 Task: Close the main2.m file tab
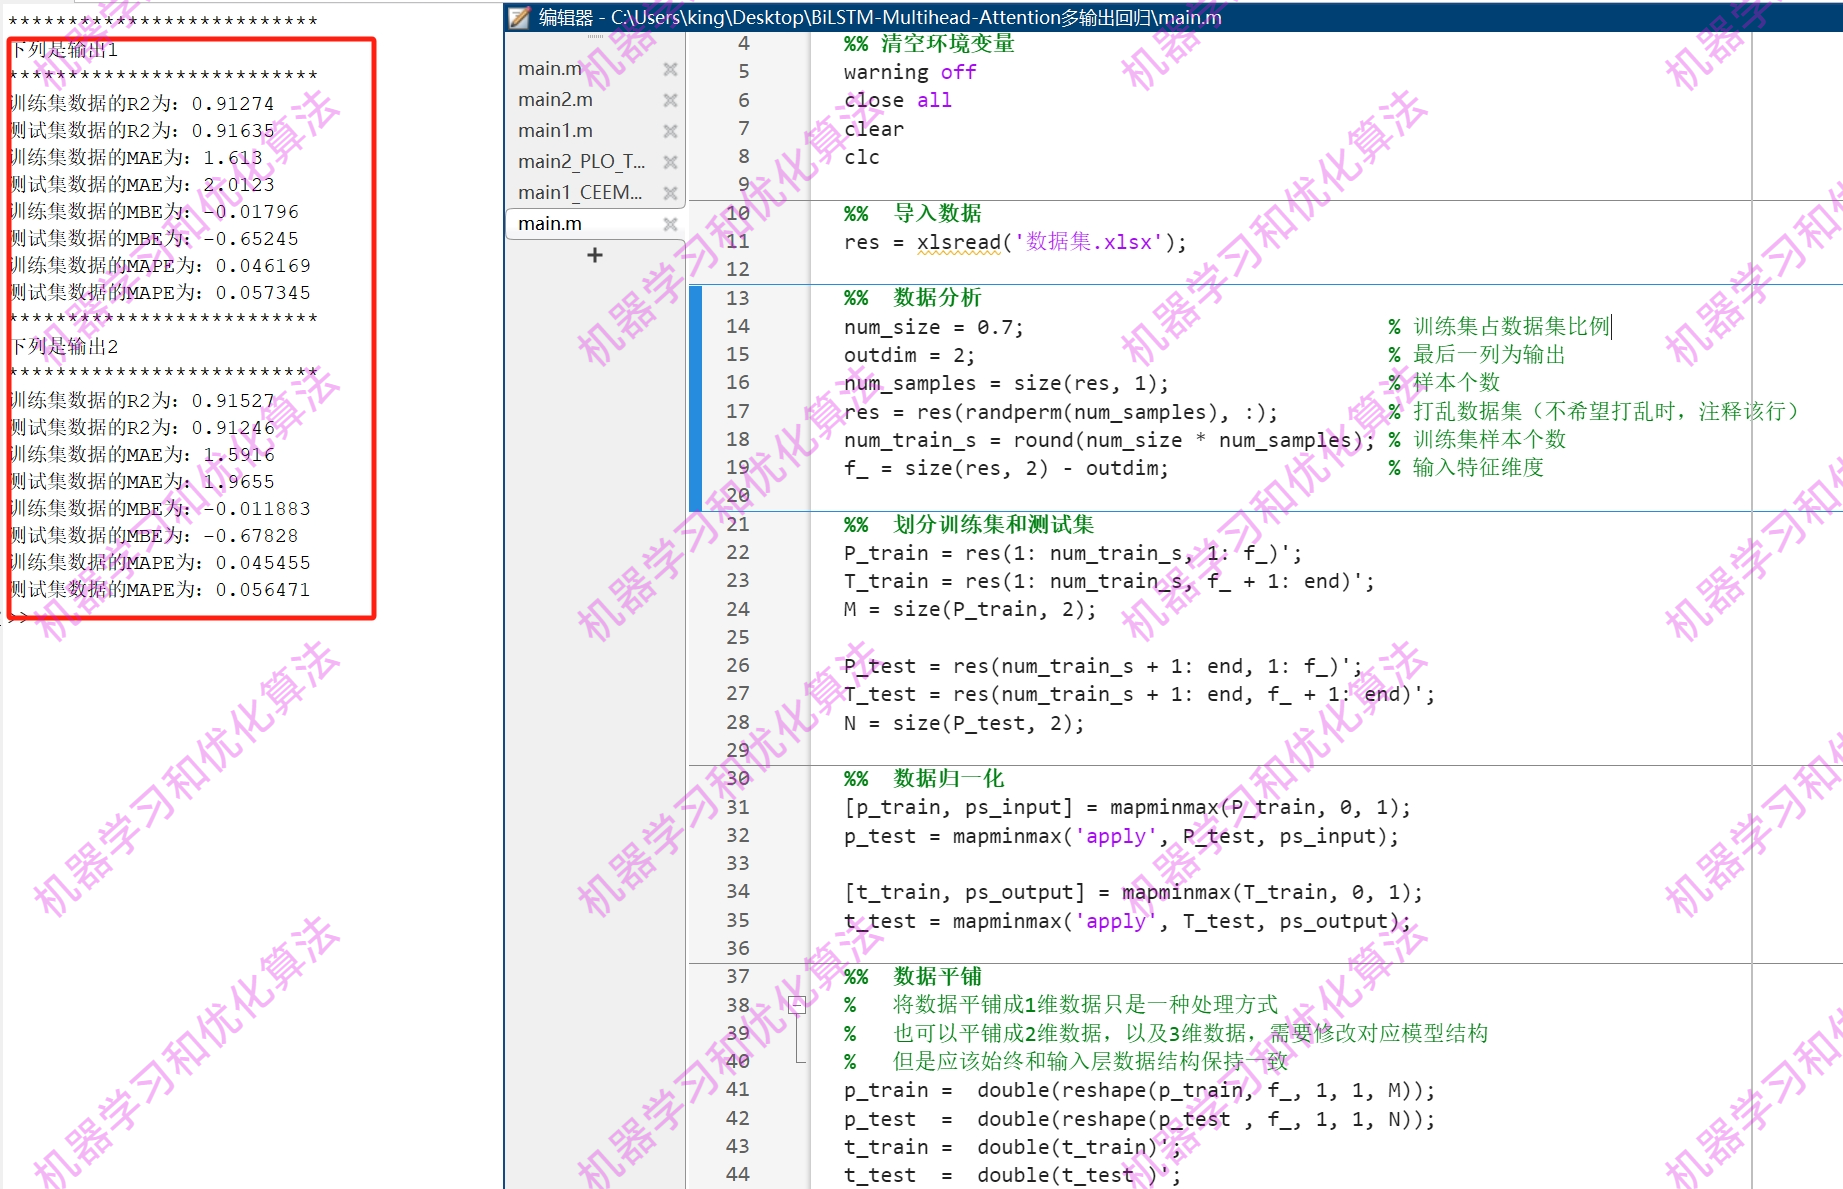tap(670, 99)
